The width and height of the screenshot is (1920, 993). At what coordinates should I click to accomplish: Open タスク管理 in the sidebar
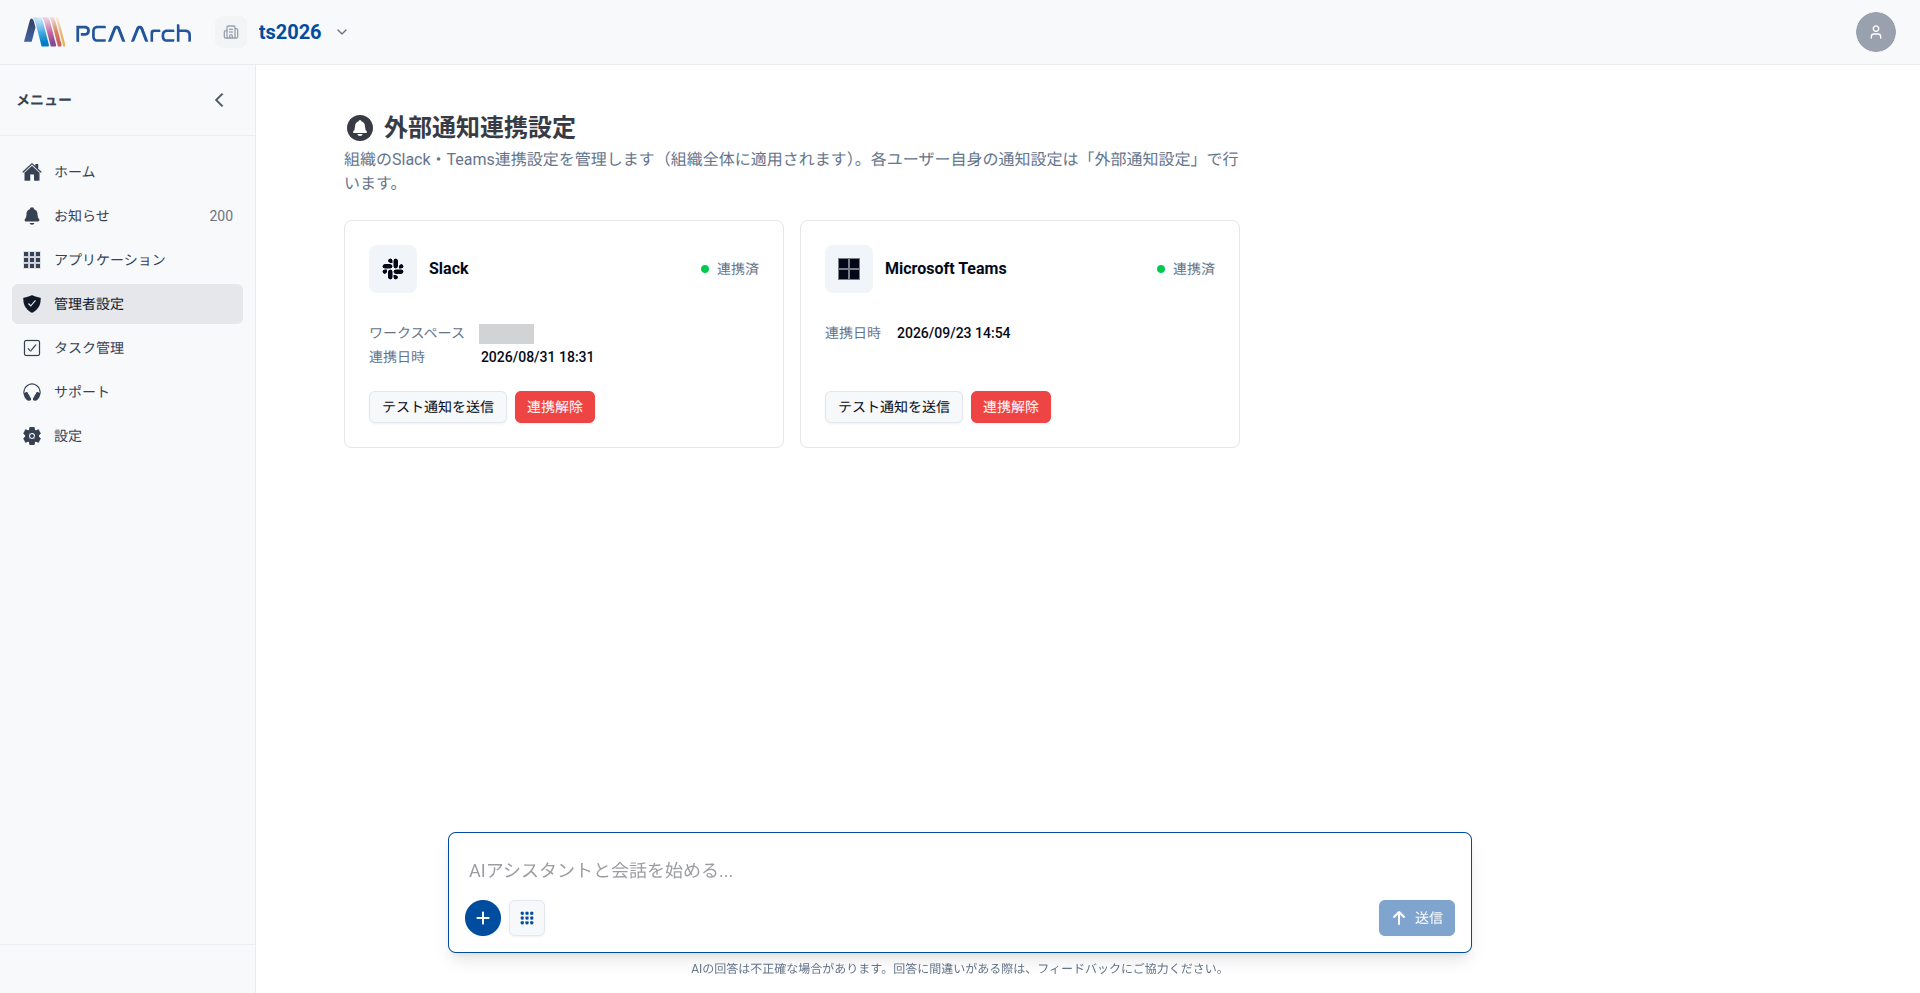coord(127,348)
